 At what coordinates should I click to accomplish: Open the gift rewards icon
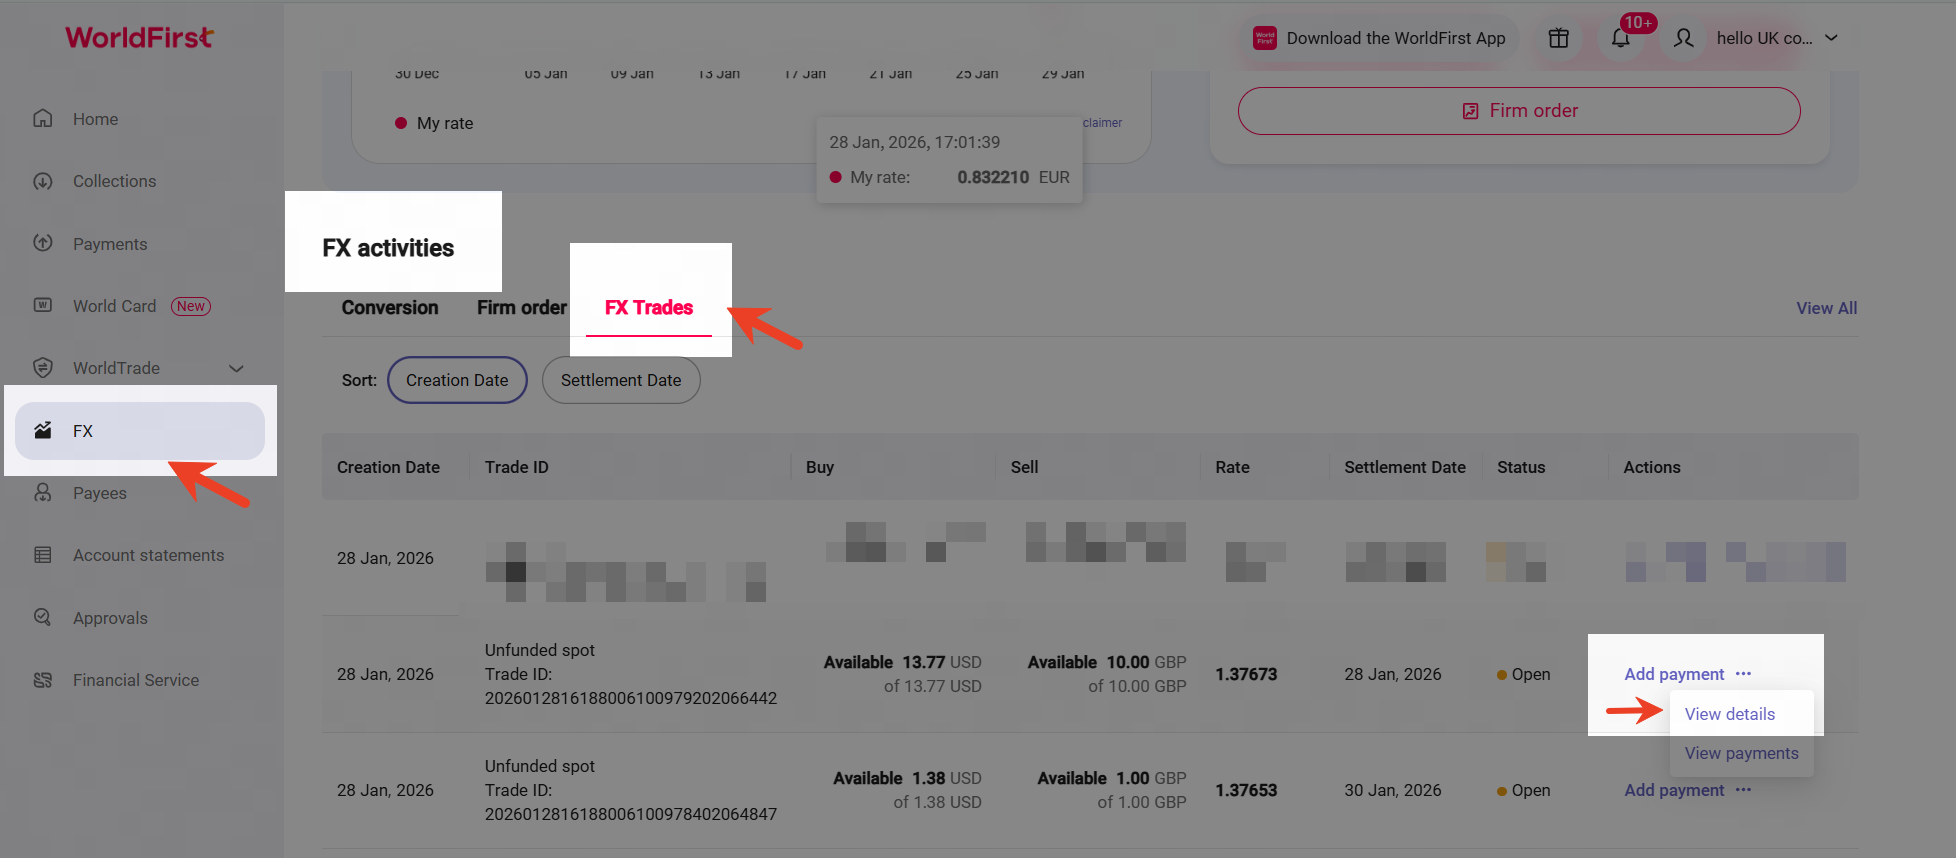tap(1559, 38)
